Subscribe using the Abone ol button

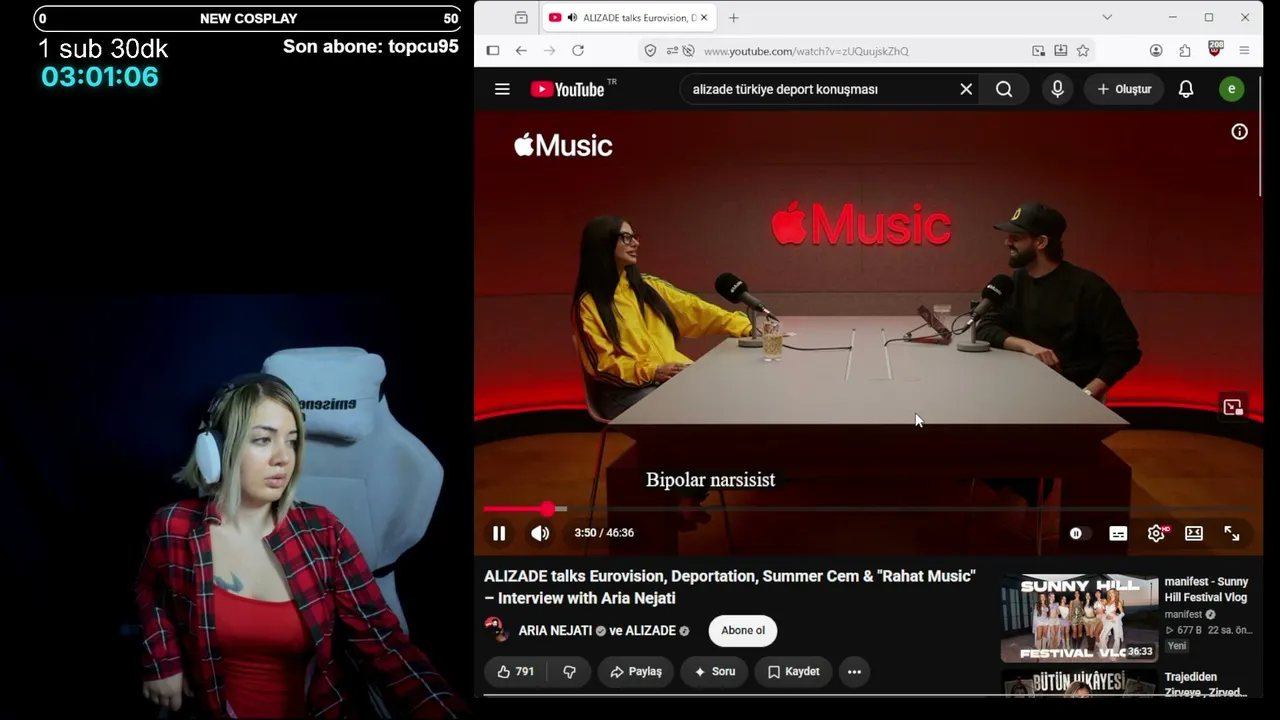point(743,631)
